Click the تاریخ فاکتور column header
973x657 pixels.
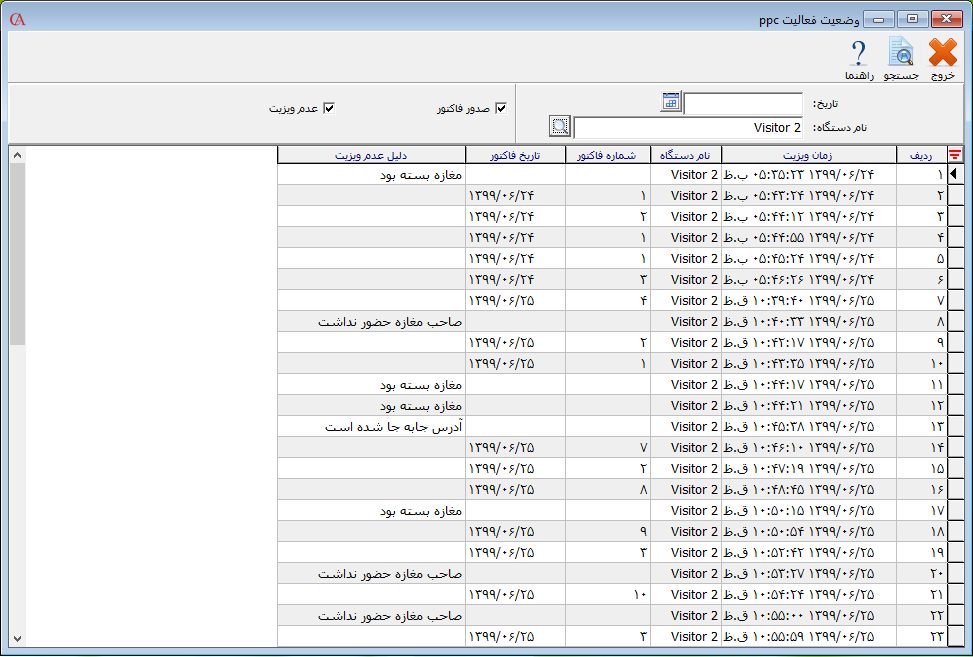point(515,155)
